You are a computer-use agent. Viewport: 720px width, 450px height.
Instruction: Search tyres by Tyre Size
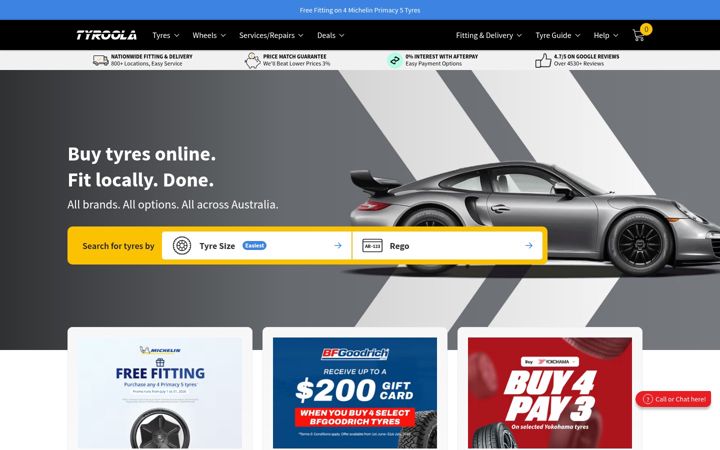pyautogui.click(x=257, y=246)
